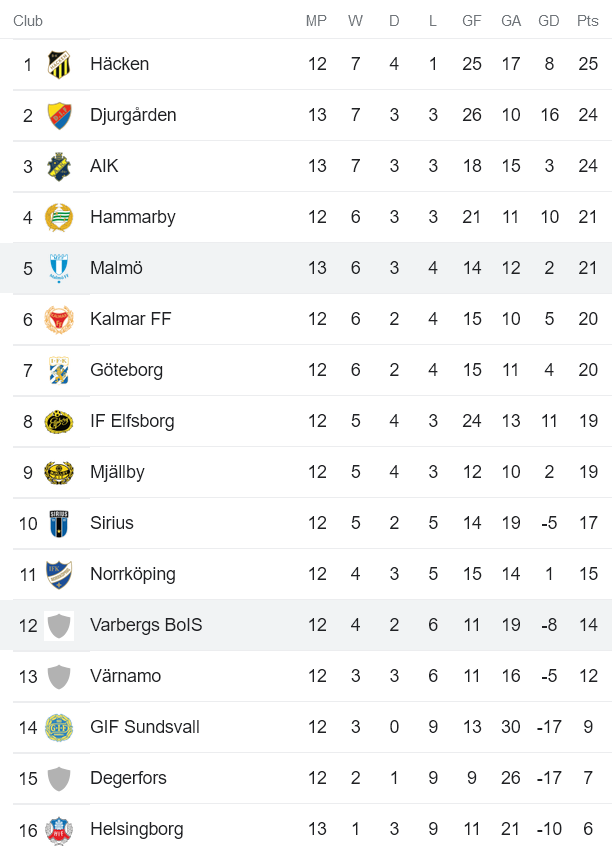This screenshot has height=858, width=612.
Task: Open the Varbergs BoIS team page
Action: pos(147,624)
